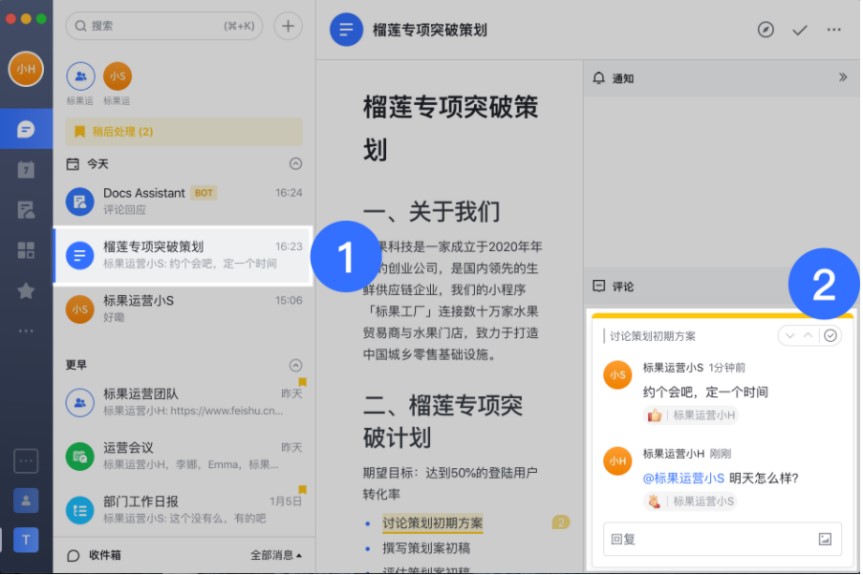This screenshot has width=863, height=575.
Task: Click the 二、榴莲专项突破计划 heading
Action: pos(443,421)
